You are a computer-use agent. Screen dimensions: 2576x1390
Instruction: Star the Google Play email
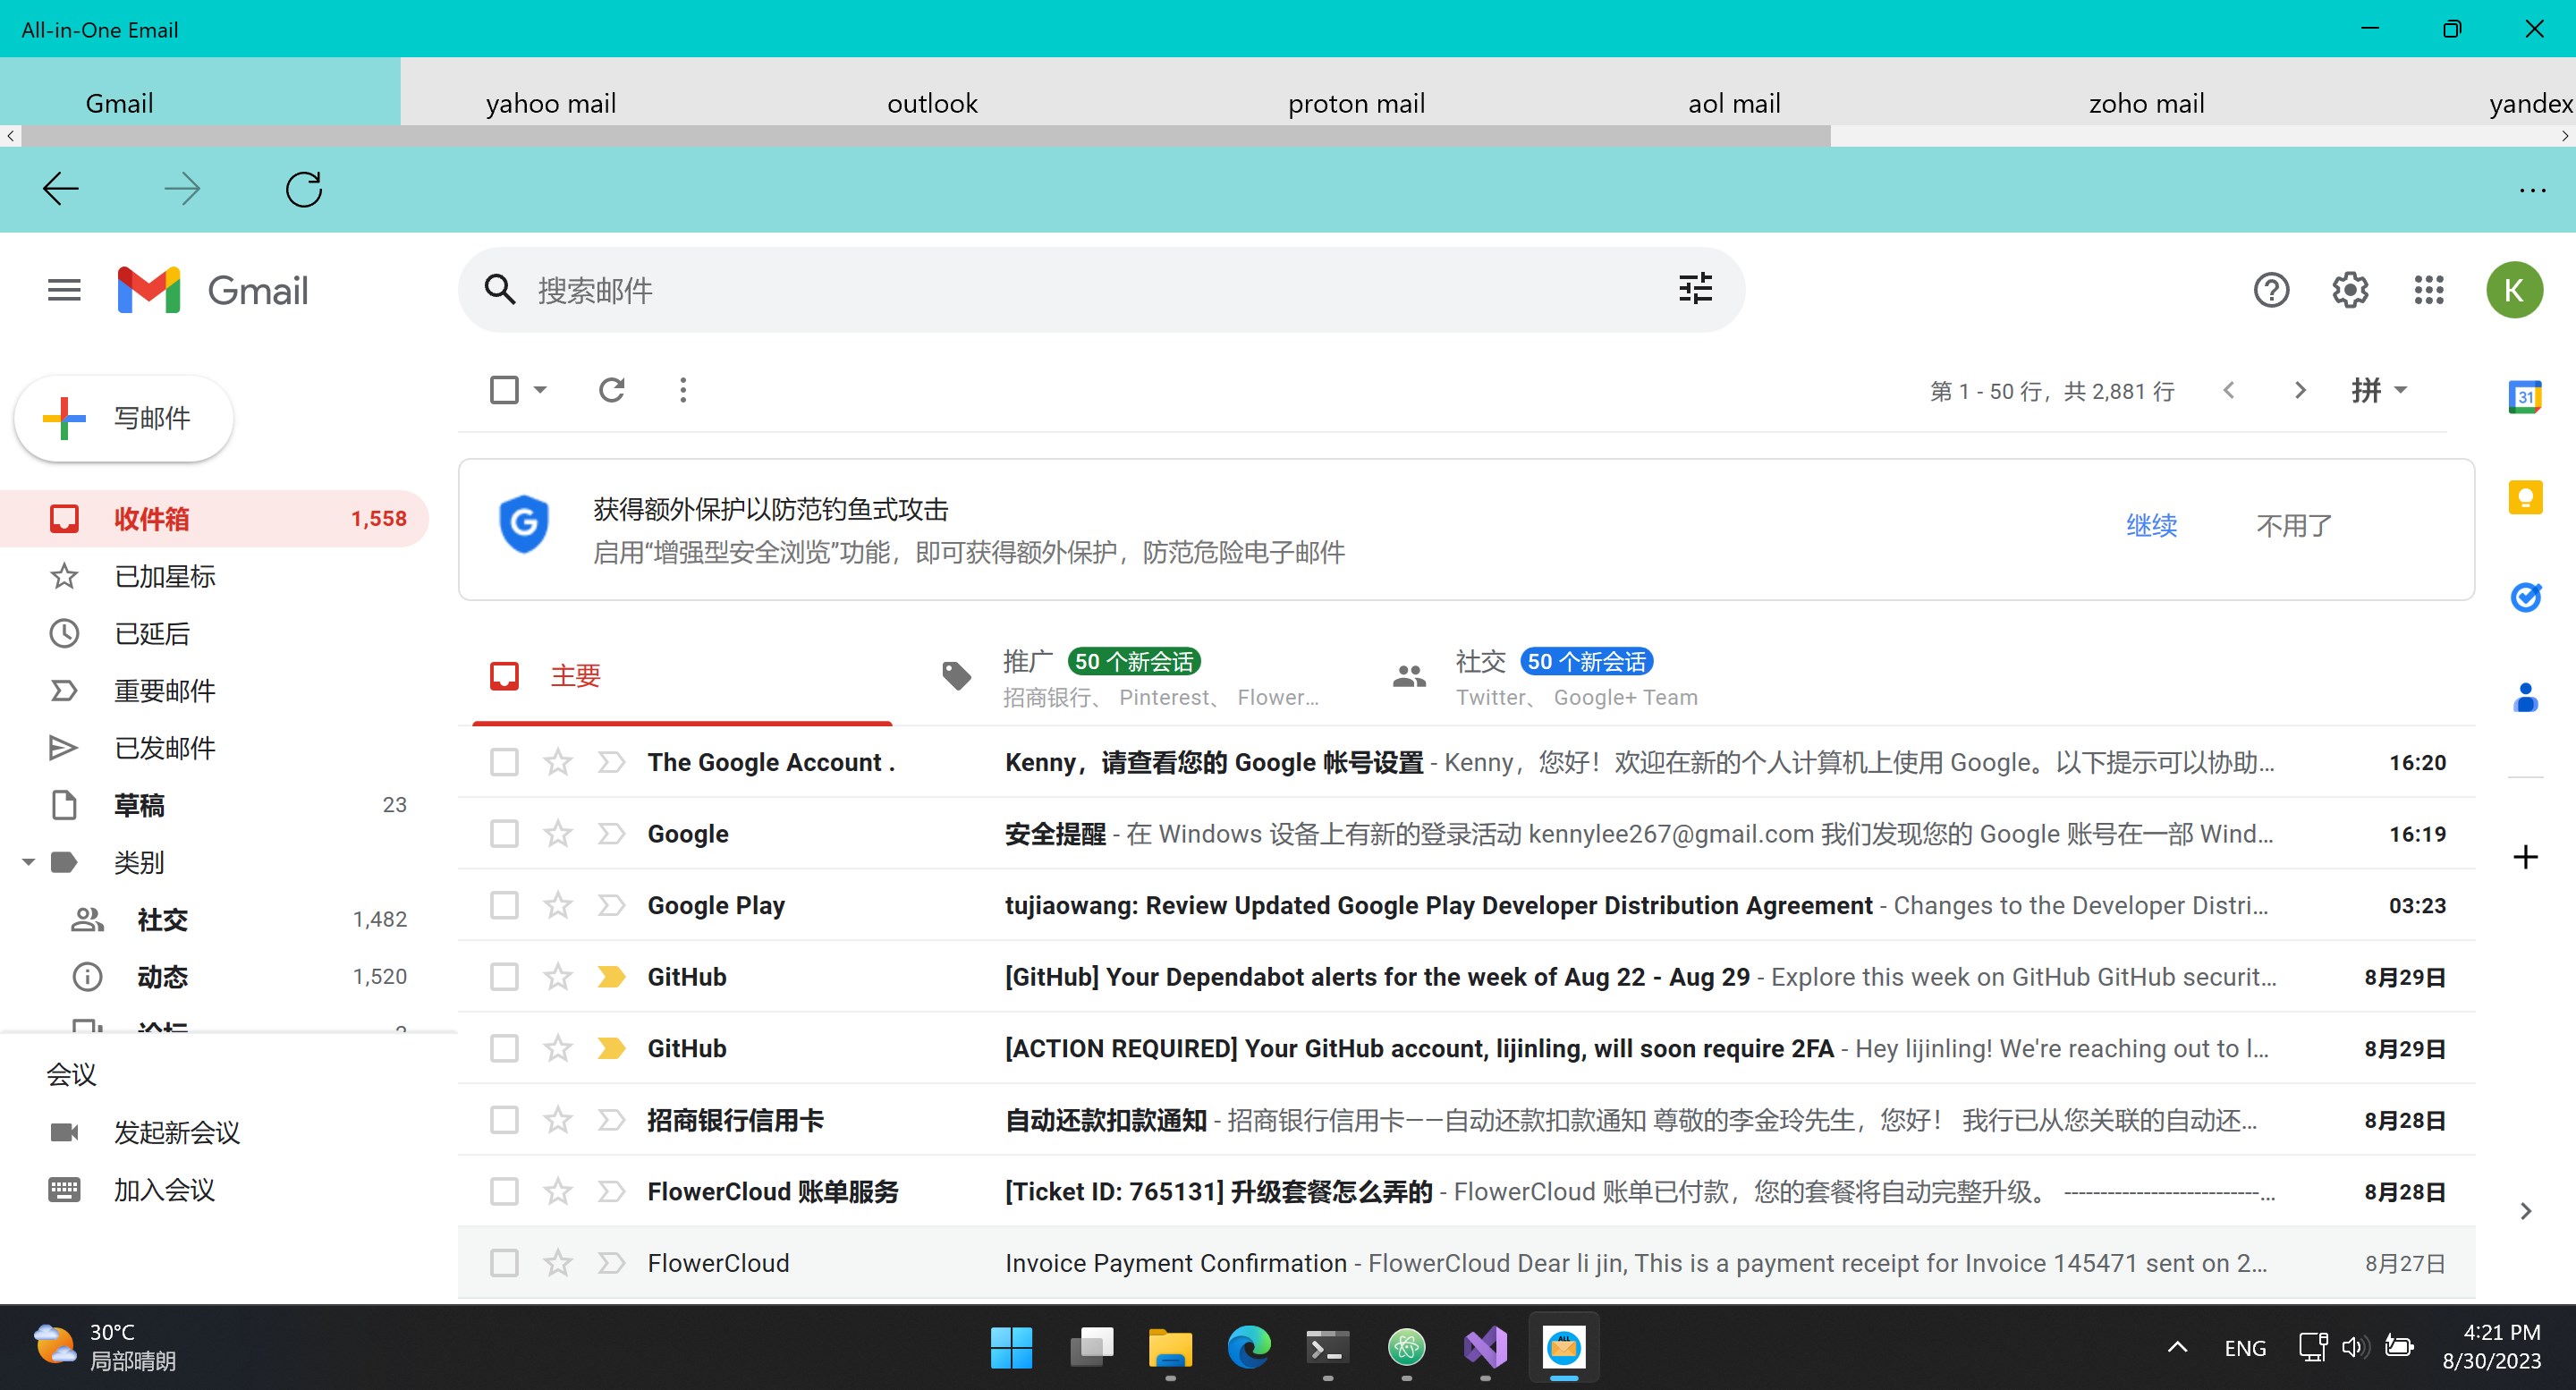point(557,905)
